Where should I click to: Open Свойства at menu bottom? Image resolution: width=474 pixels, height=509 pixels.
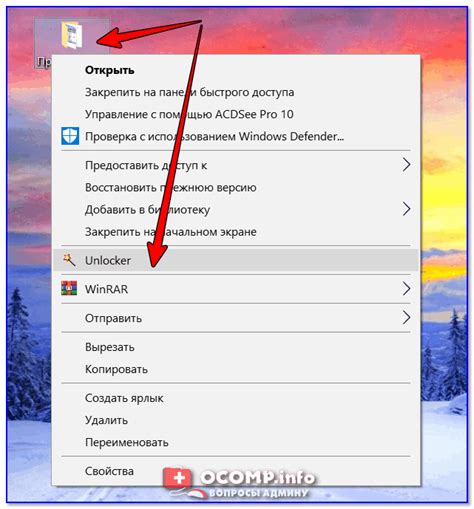click(109, 471)
